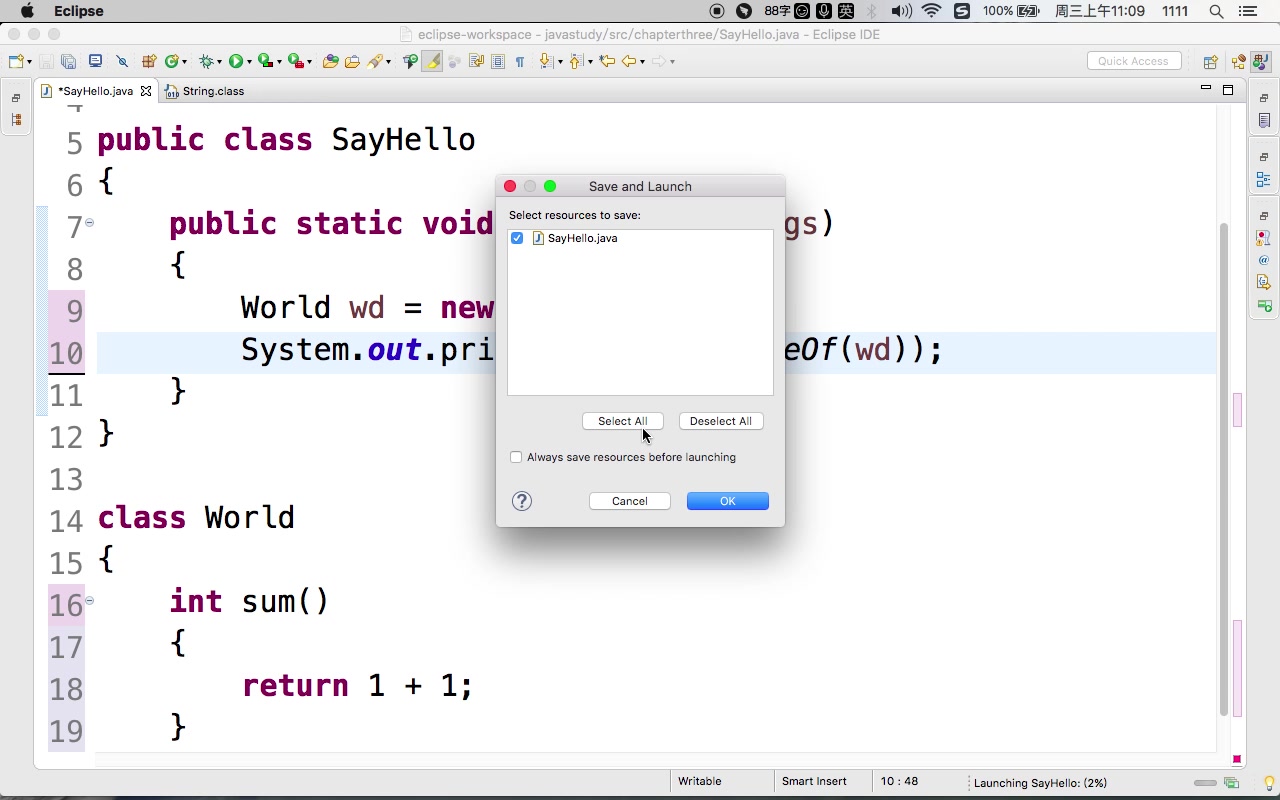Click the Previous Annotation arrow icon
Image resolution: width=1280 pixels, height=800 pixels.
[575, 61]
